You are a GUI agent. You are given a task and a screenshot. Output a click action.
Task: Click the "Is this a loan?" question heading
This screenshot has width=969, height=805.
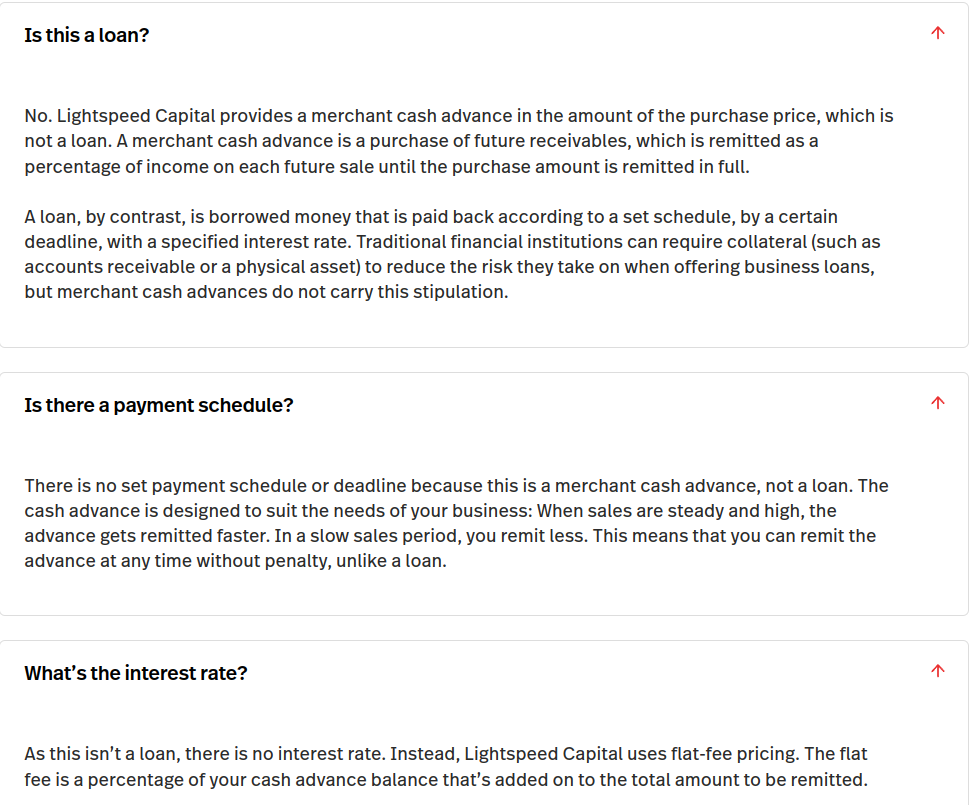[87, 35]
